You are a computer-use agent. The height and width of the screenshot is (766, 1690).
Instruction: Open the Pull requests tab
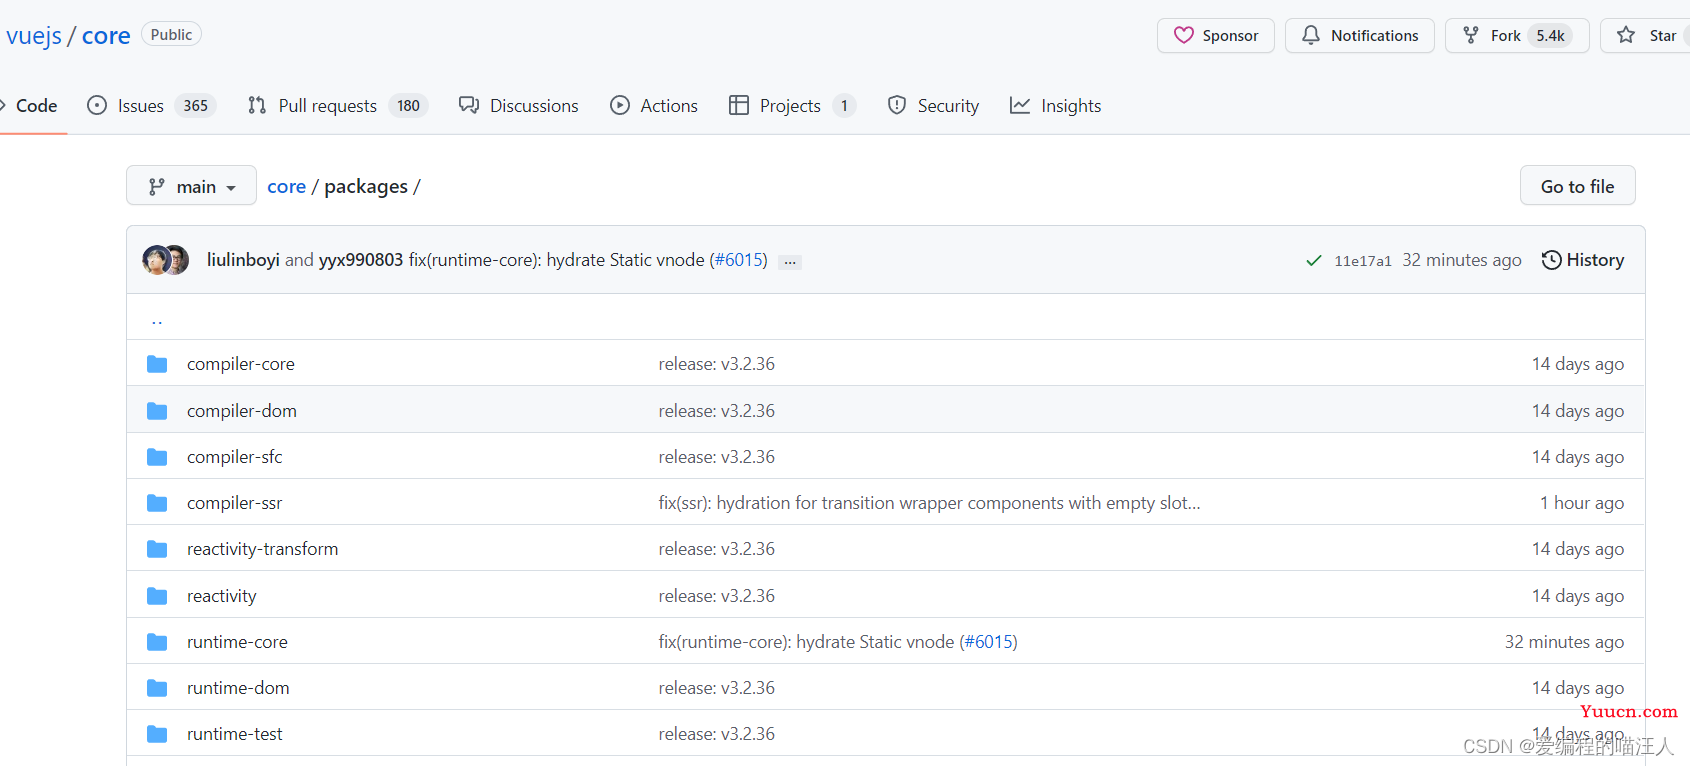click(338, 105)
